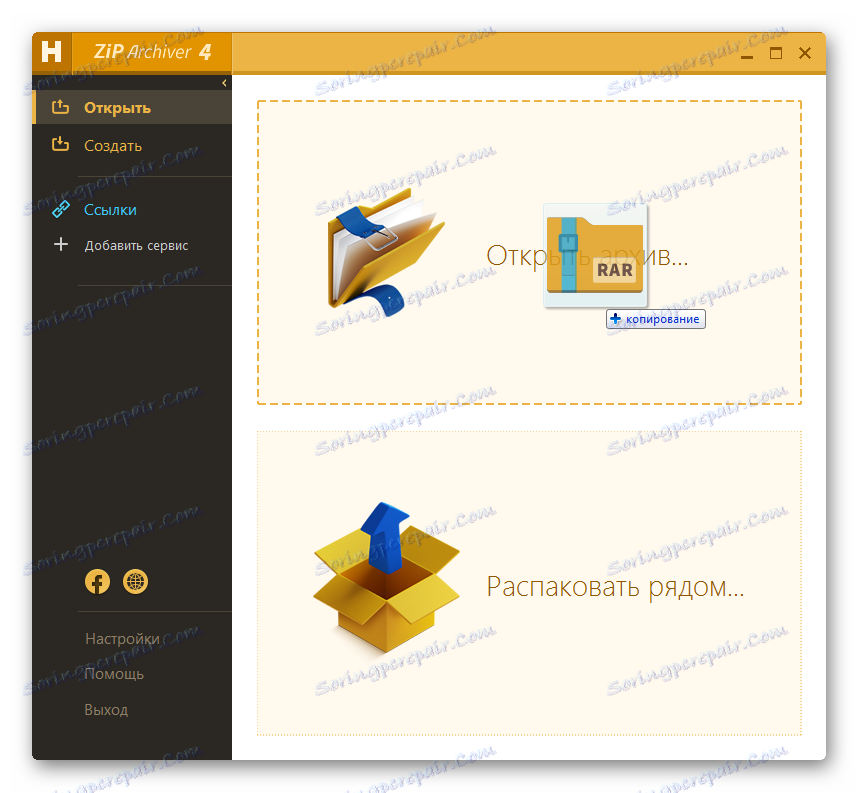Collapse the sidebar with the chevron arrow
The height and width of the screenshot is (793, 859).
pos(224,83)
